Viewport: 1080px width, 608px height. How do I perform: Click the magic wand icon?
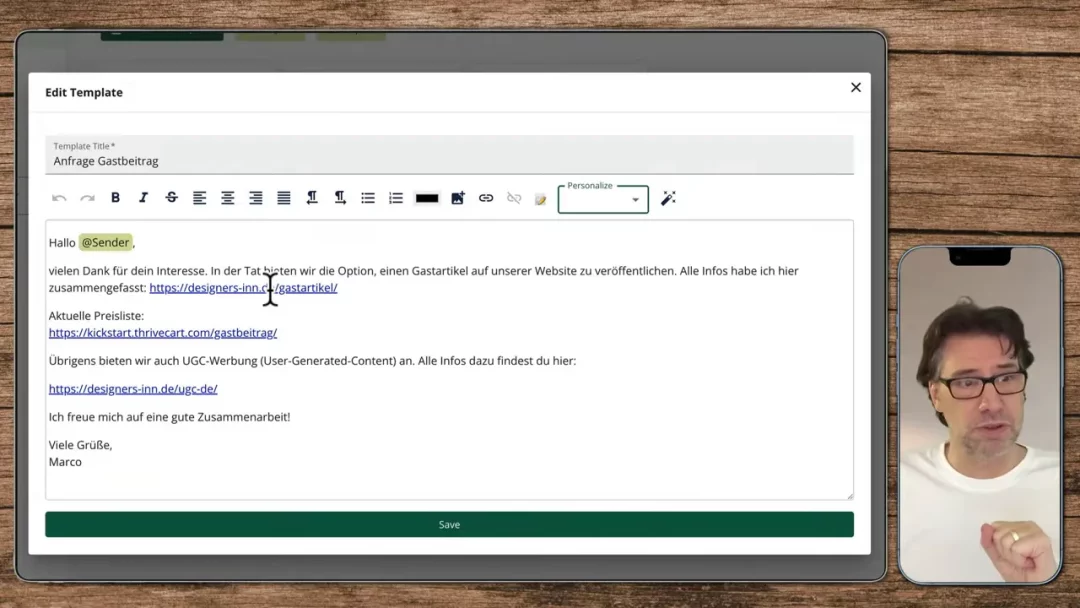[668, 198]
